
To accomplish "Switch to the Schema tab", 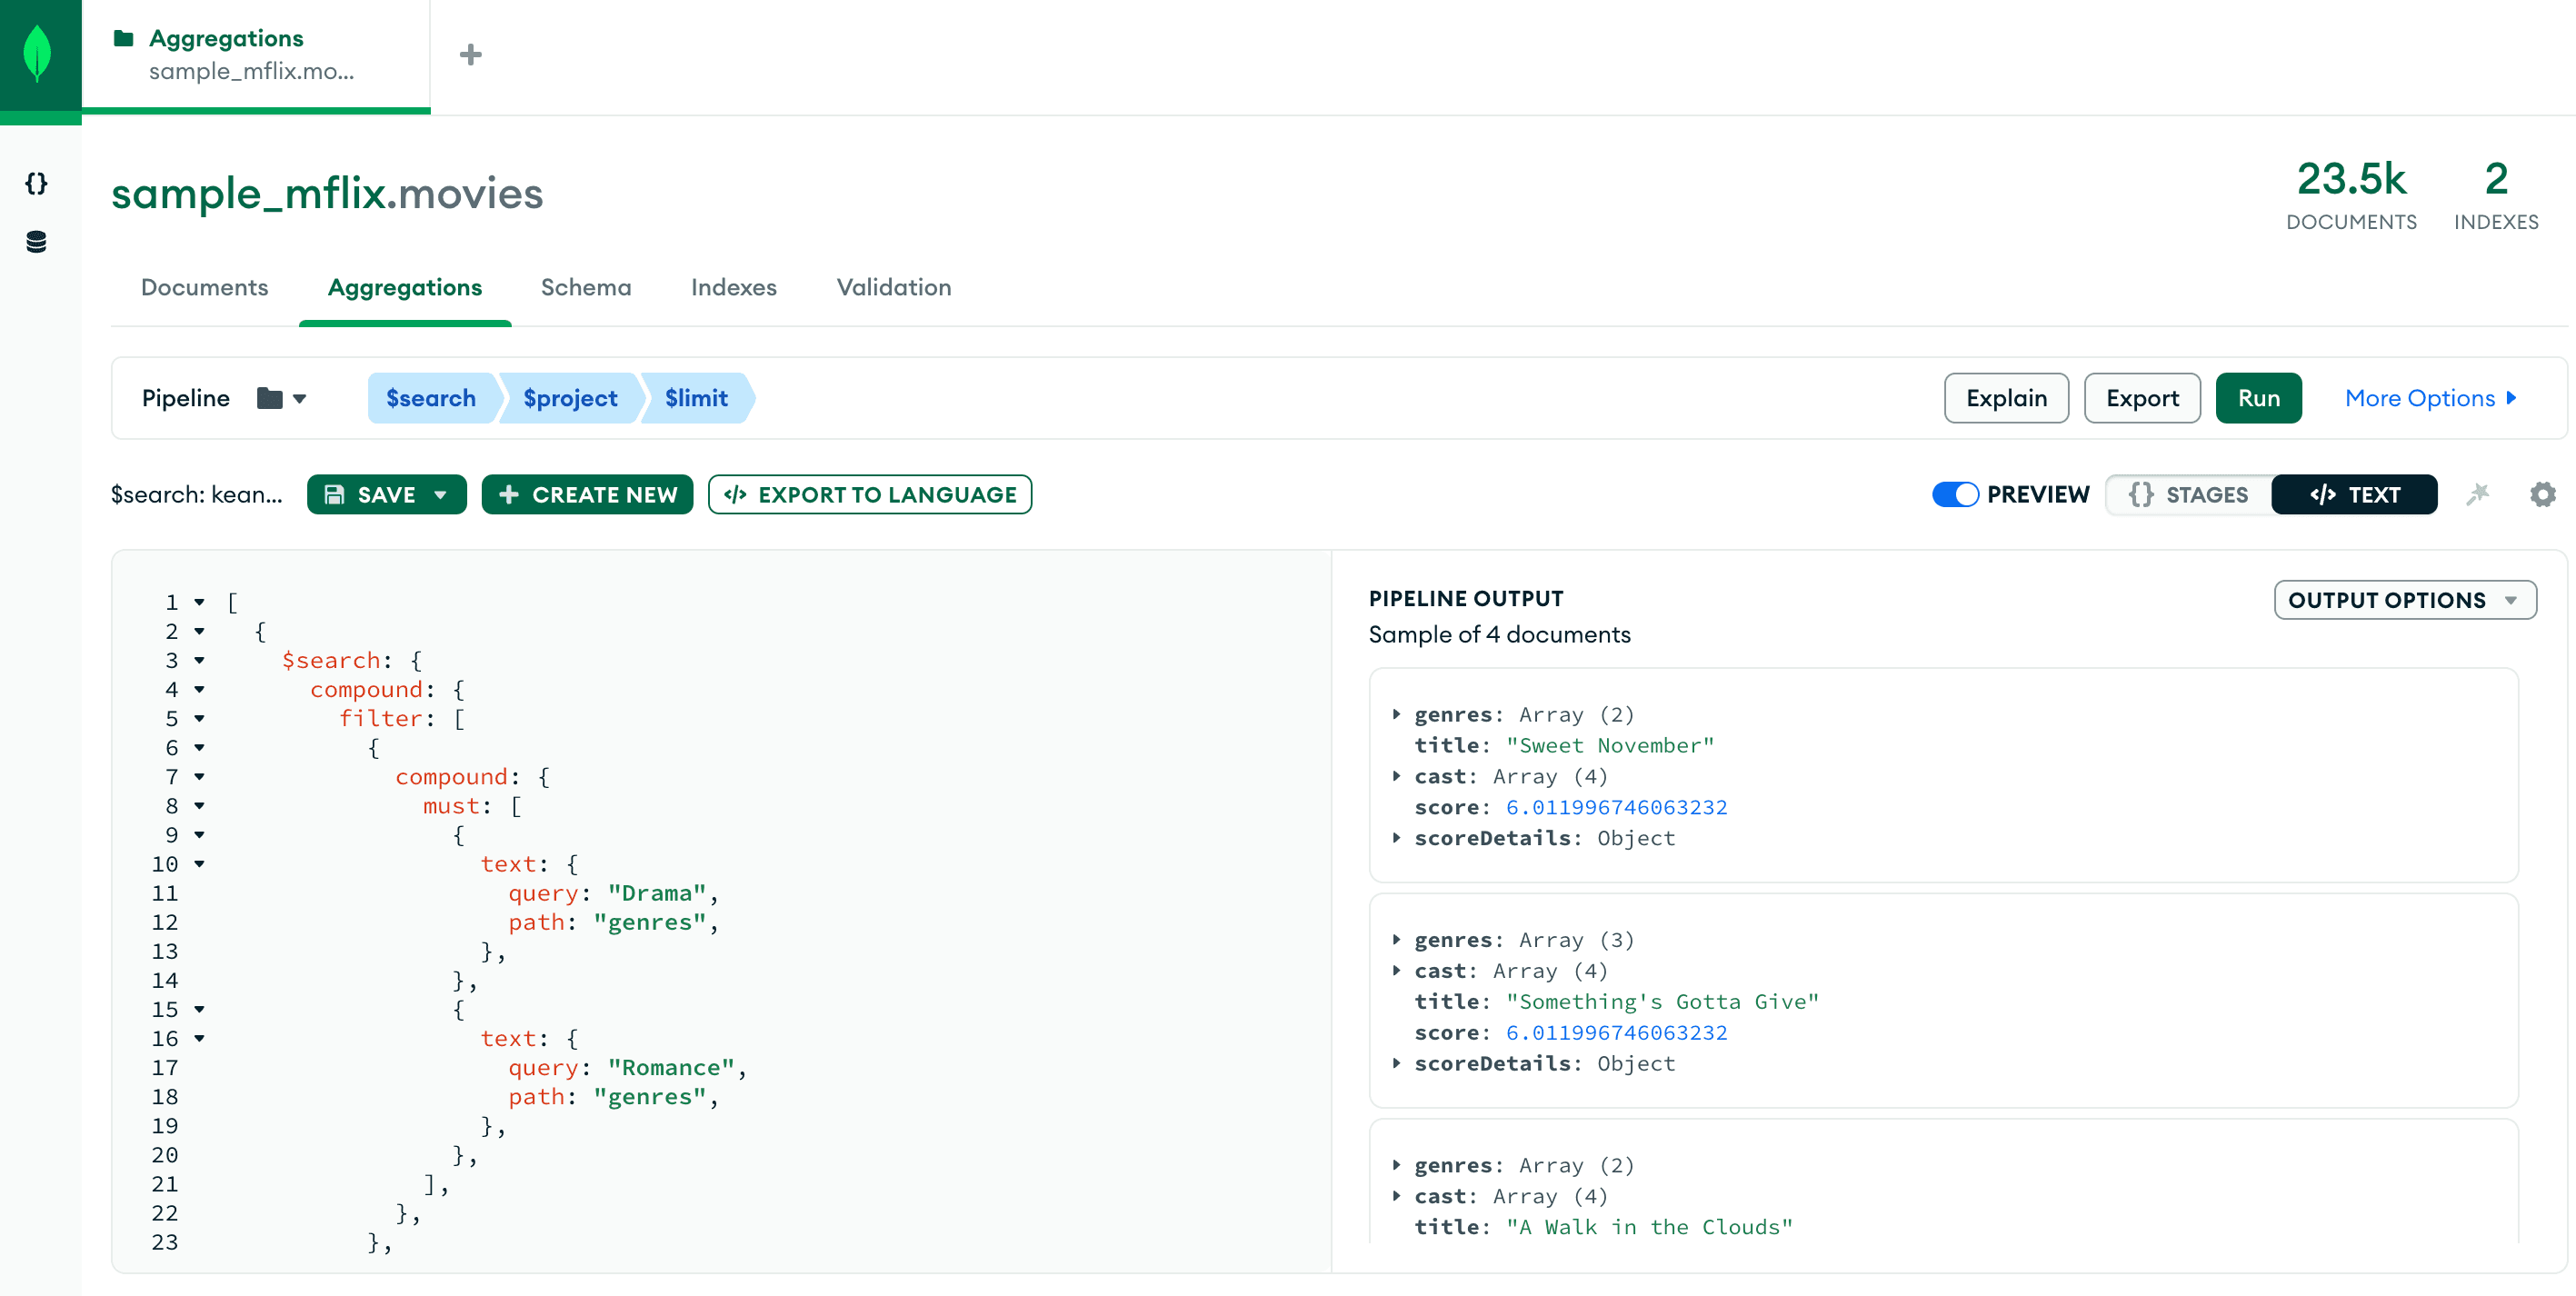I will [586, 287].
